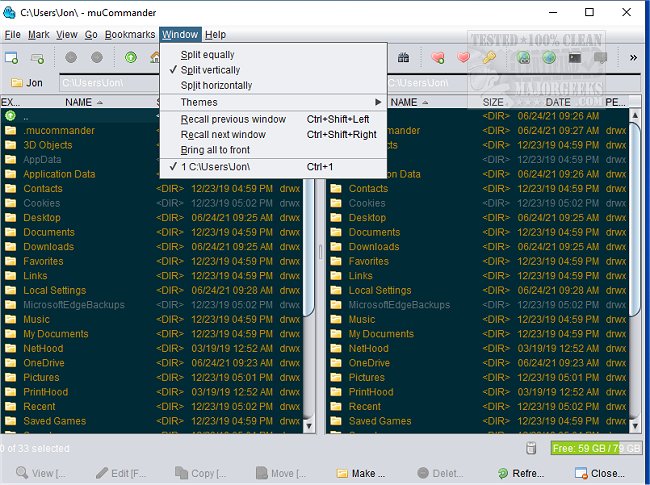The width and height of the screenshot is (650, 485).
Task: Click the binoculars find icon in toolbar
Action: coord(404,58)
